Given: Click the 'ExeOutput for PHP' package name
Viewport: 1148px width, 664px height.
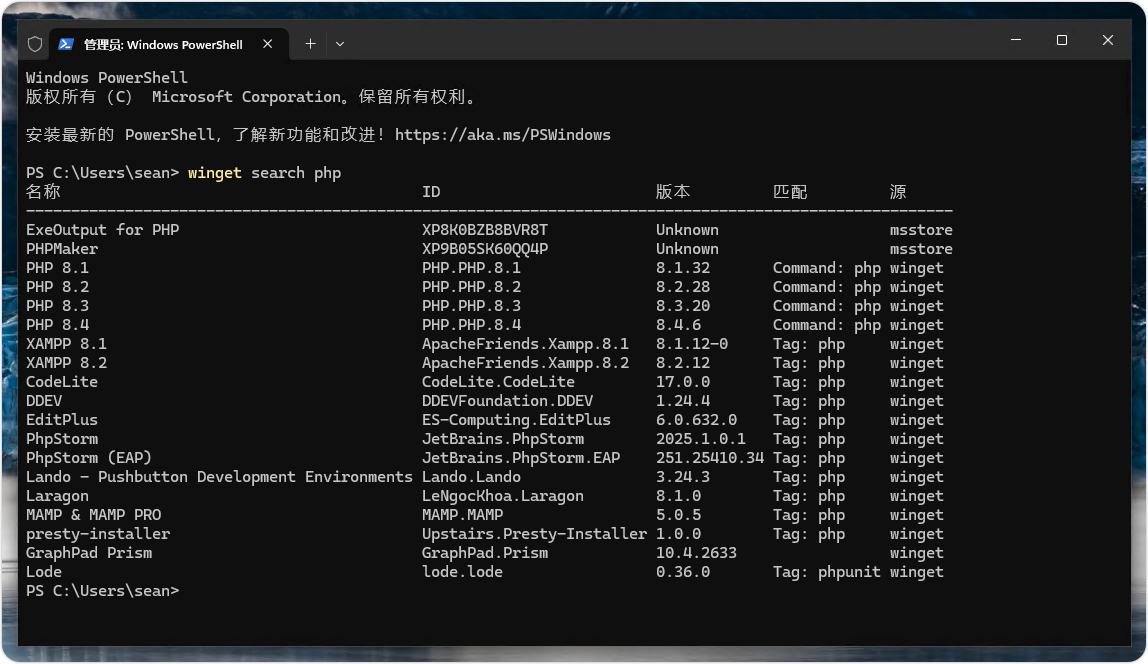Looking at the screenshot, I should [x=102, y=230].
